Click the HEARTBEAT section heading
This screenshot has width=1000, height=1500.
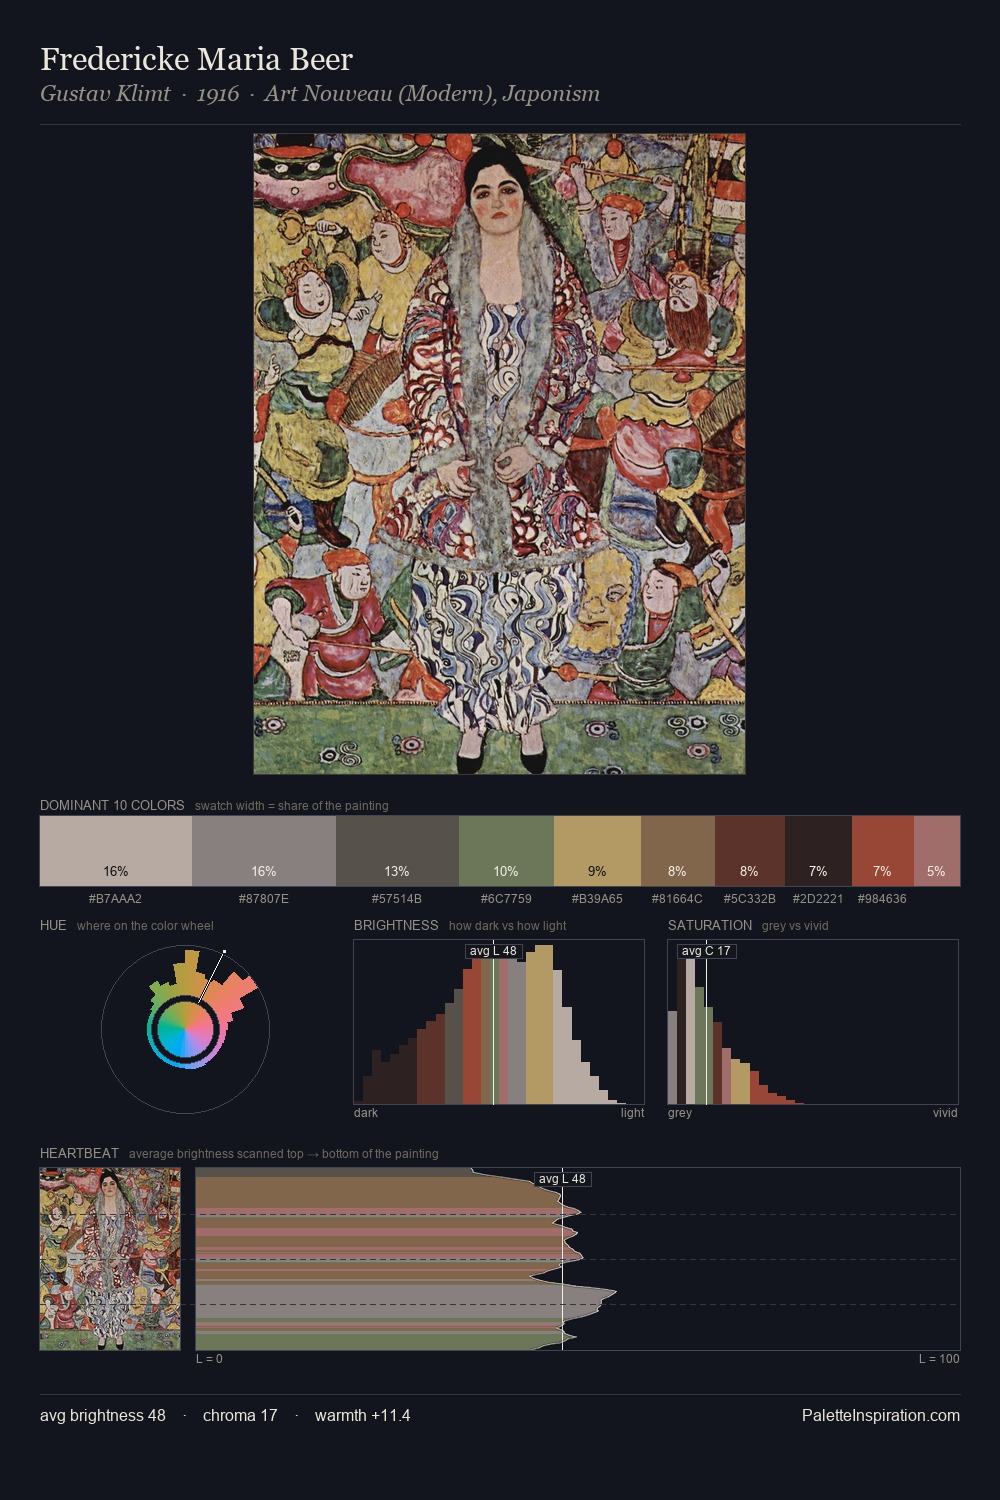coord(79,1153)
